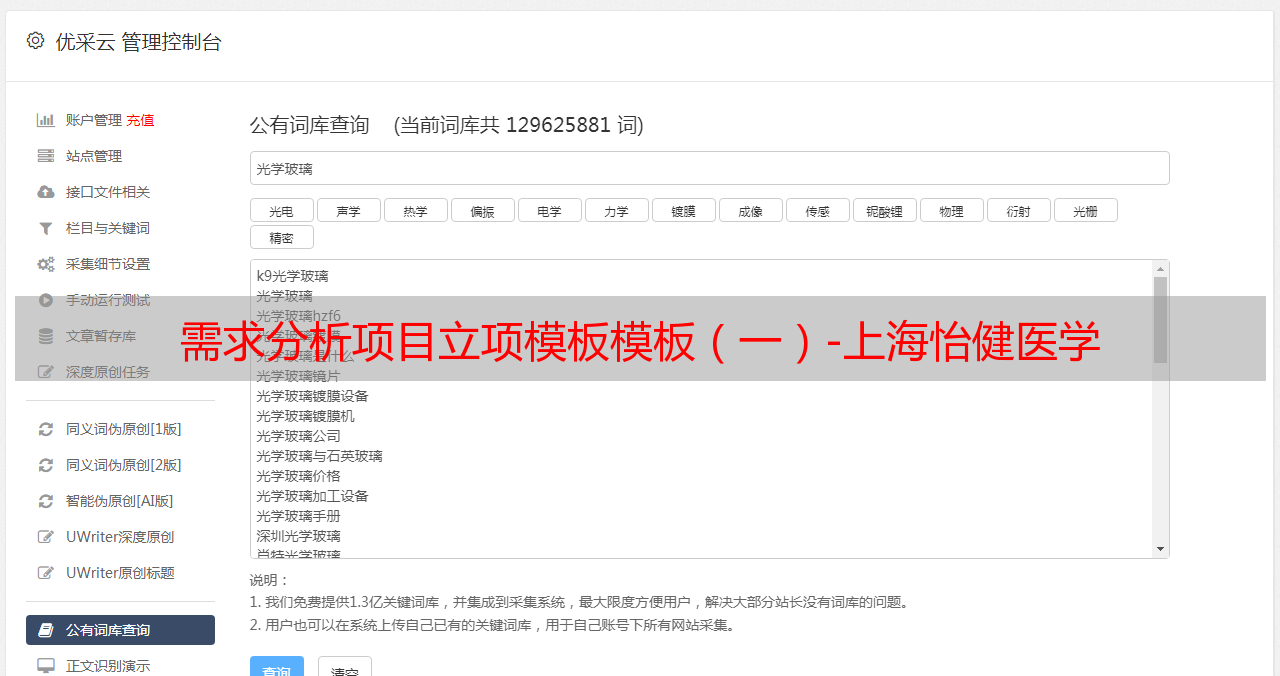
Task: Click the keyword input containing 光学玻璃
Action: [709, 168]
